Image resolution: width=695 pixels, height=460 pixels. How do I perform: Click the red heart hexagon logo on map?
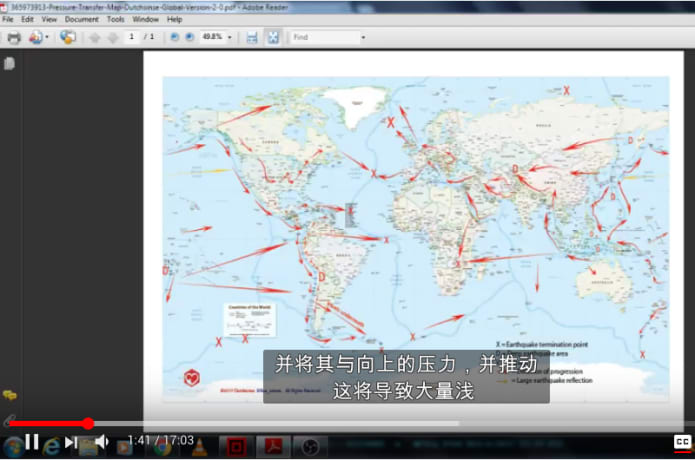[191, 378]
